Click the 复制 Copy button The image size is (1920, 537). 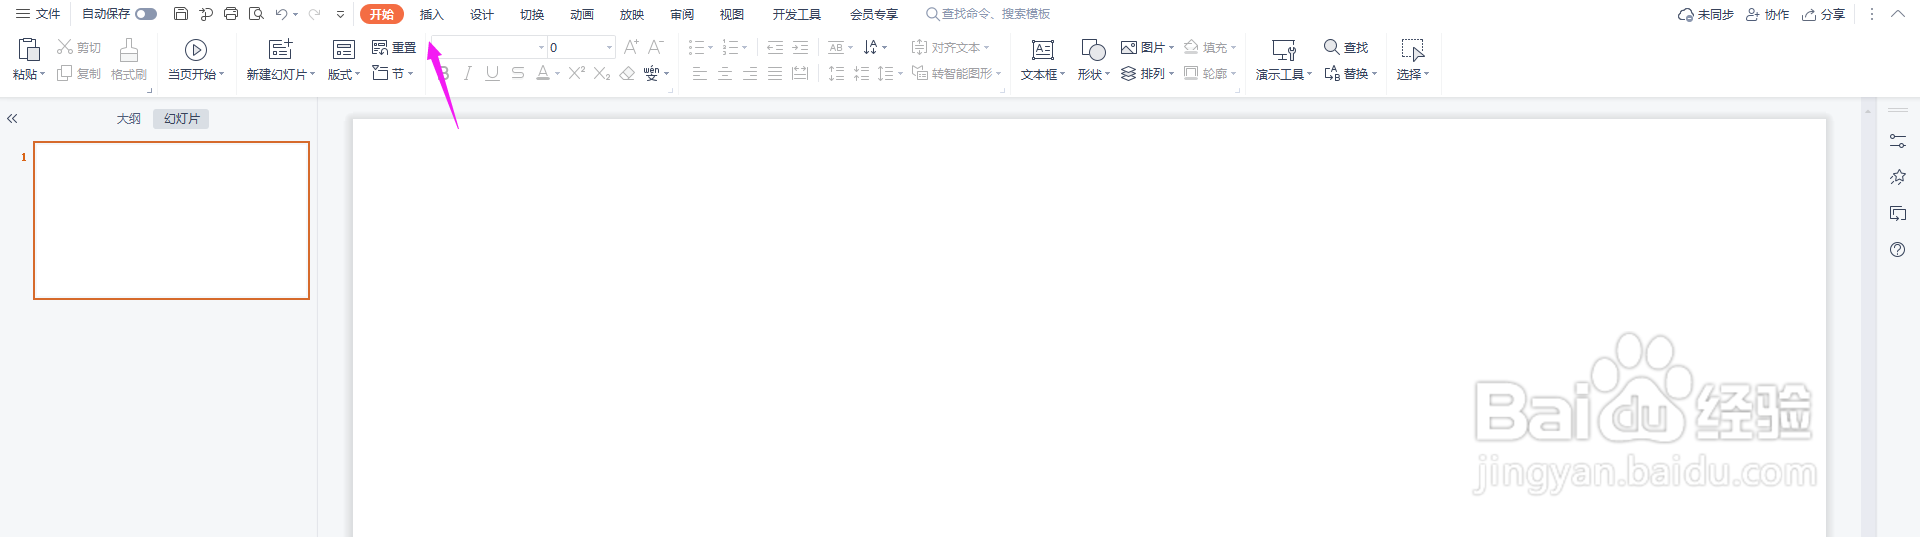click(79, 73)
